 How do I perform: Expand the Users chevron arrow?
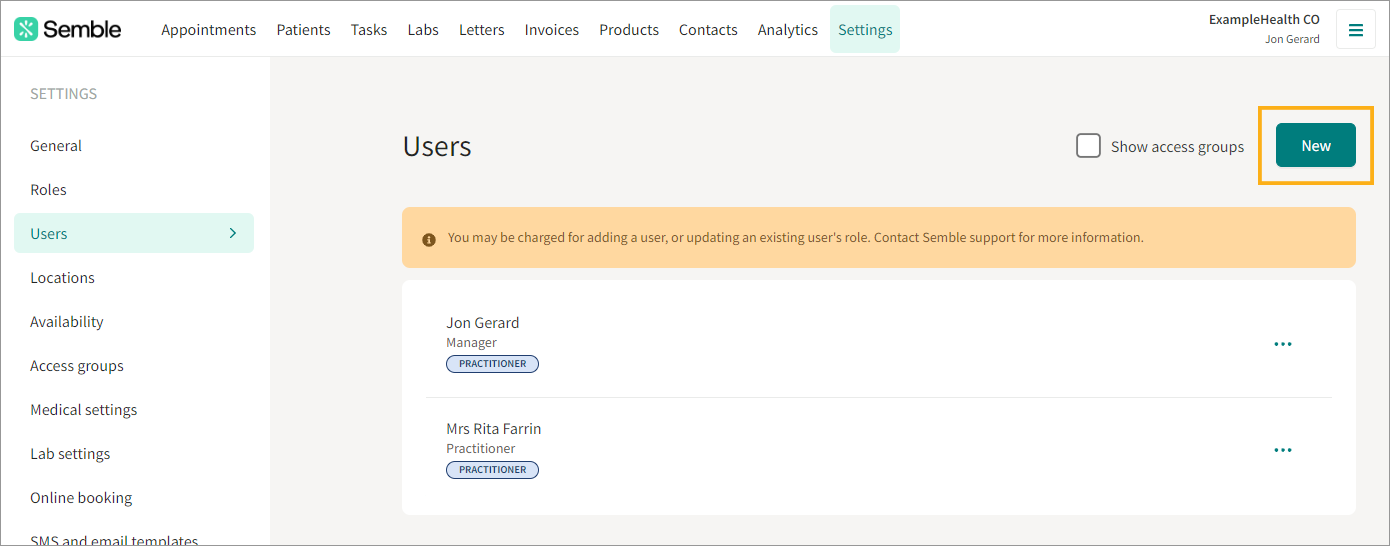233,233
